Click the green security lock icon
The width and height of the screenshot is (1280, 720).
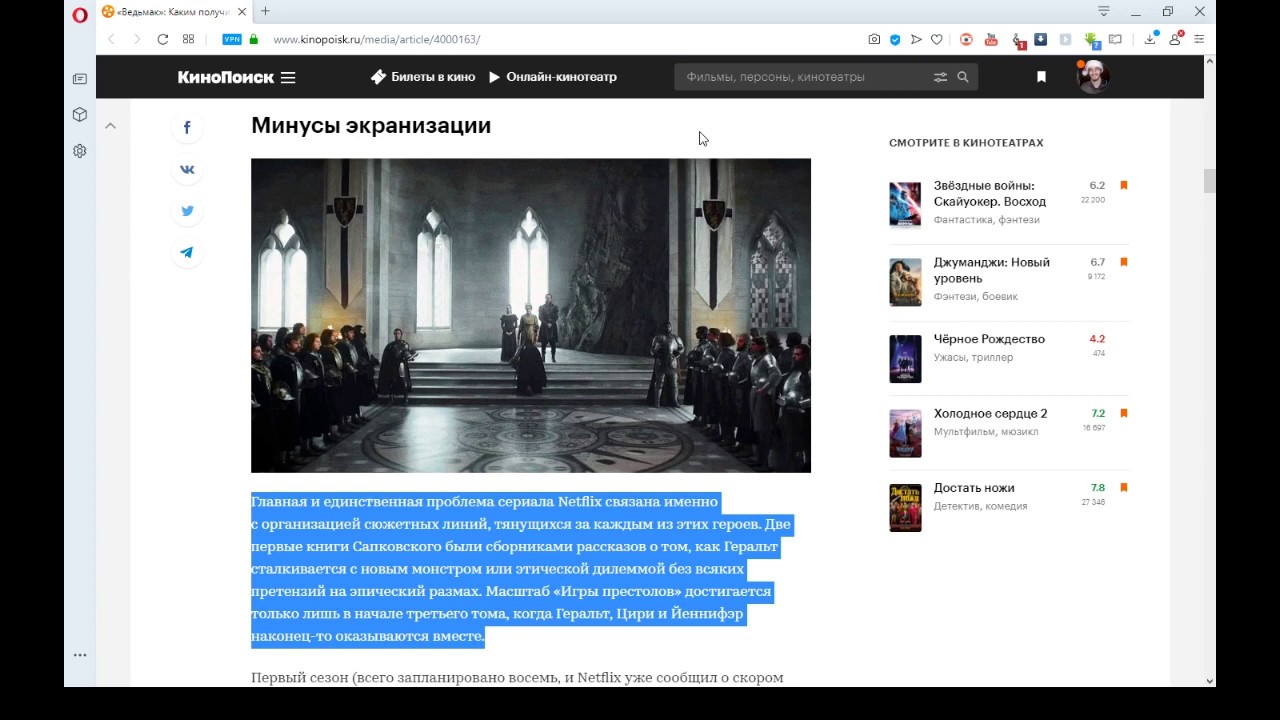click(x=254, y=39)
